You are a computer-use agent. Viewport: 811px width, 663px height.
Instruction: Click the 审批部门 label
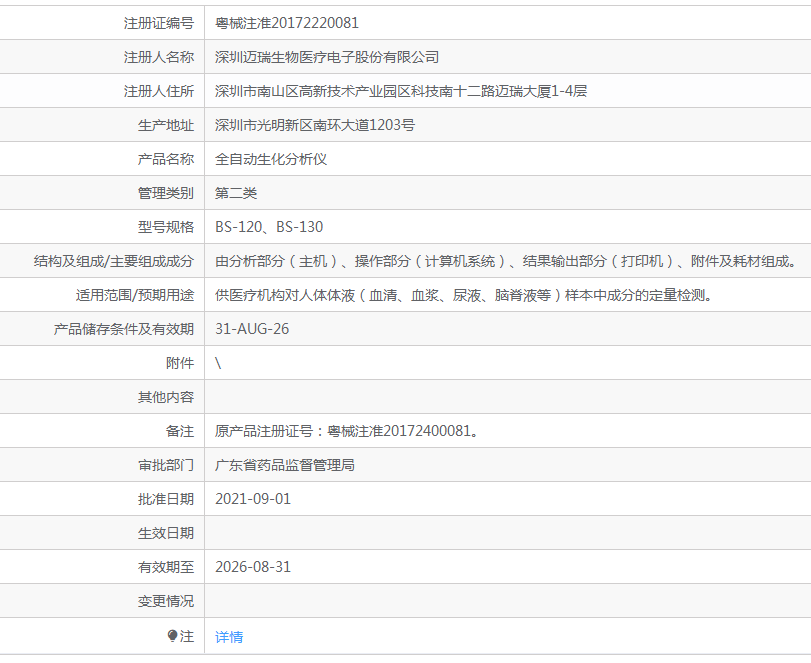click(166, 465)
